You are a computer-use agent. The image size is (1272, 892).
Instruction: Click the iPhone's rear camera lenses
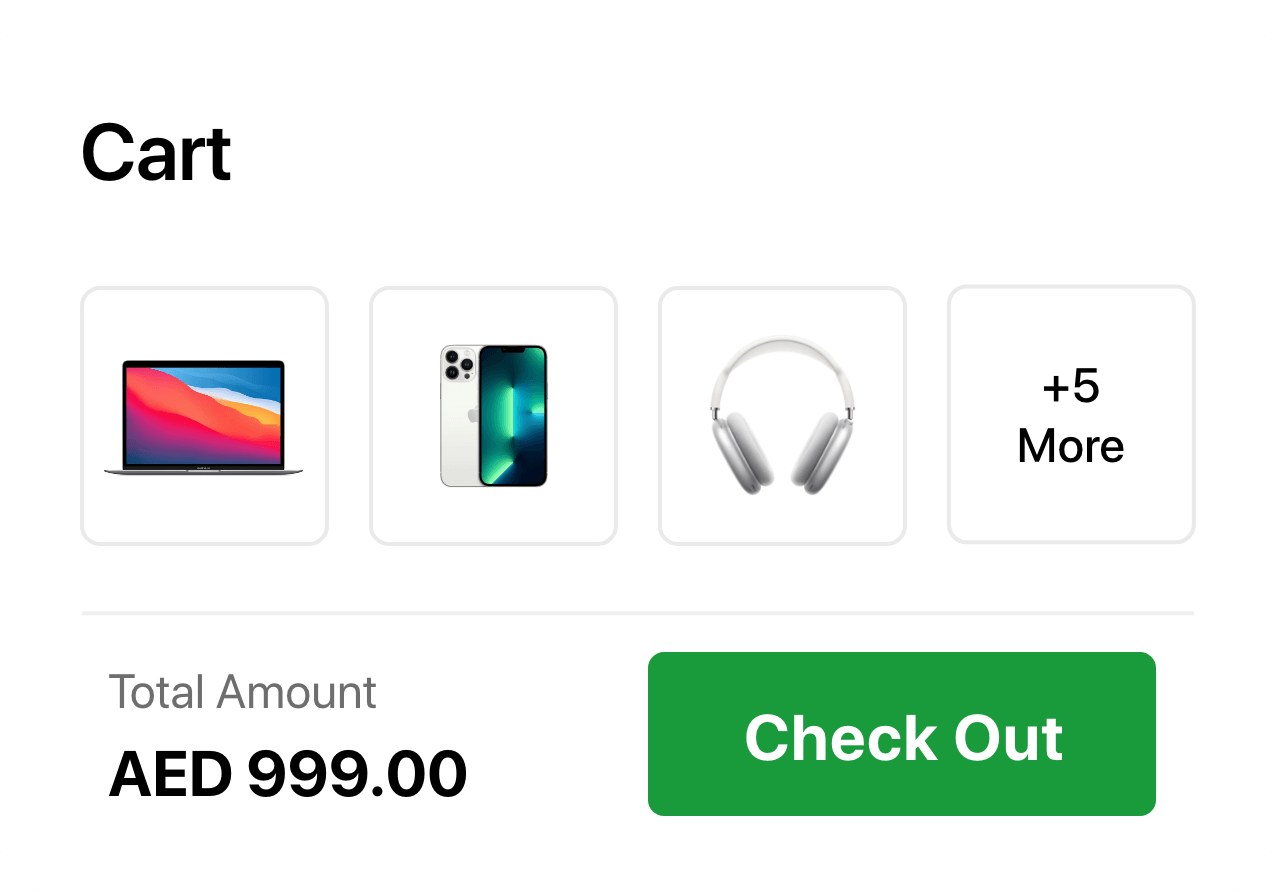click(458, 364)
